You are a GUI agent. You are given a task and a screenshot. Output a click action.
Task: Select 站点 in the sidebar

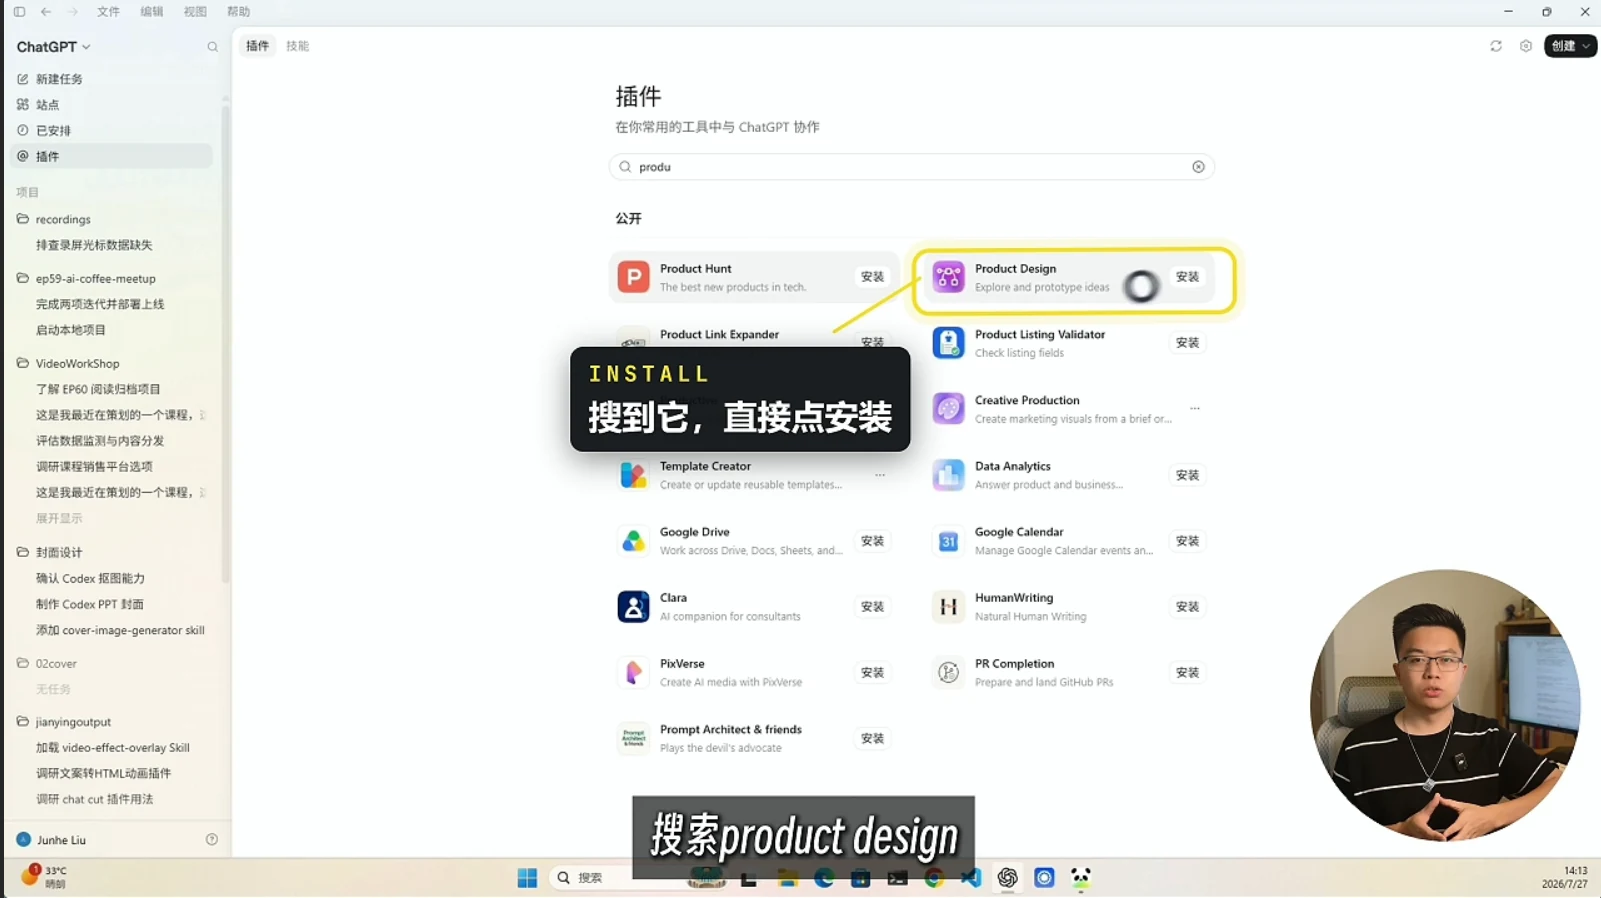(x=111, y=105)
